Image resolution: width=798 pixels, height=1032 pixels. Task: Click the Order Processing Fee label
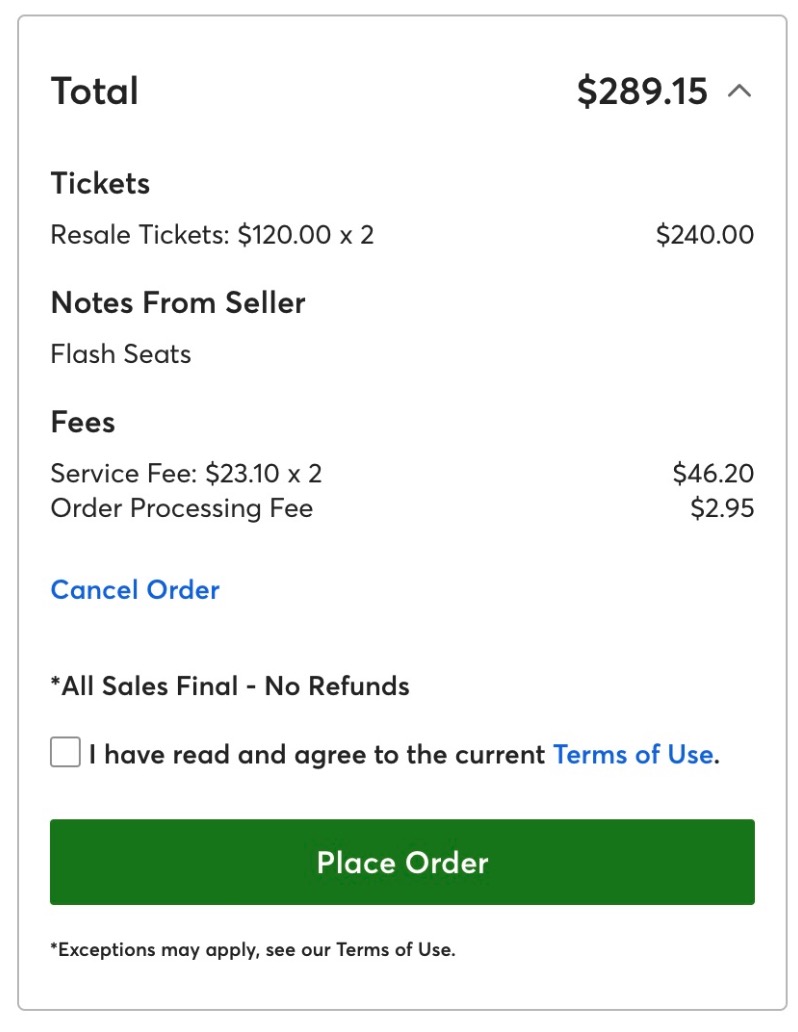[x=182, y=508]
